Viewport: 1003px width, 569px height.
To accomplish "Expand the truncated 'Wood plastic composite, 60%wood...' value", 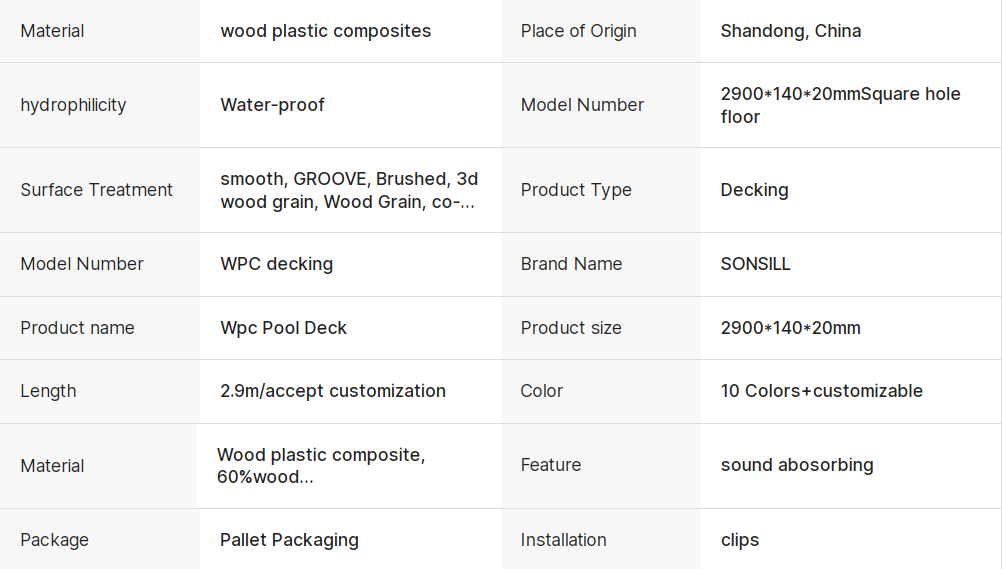I will 320,466.
